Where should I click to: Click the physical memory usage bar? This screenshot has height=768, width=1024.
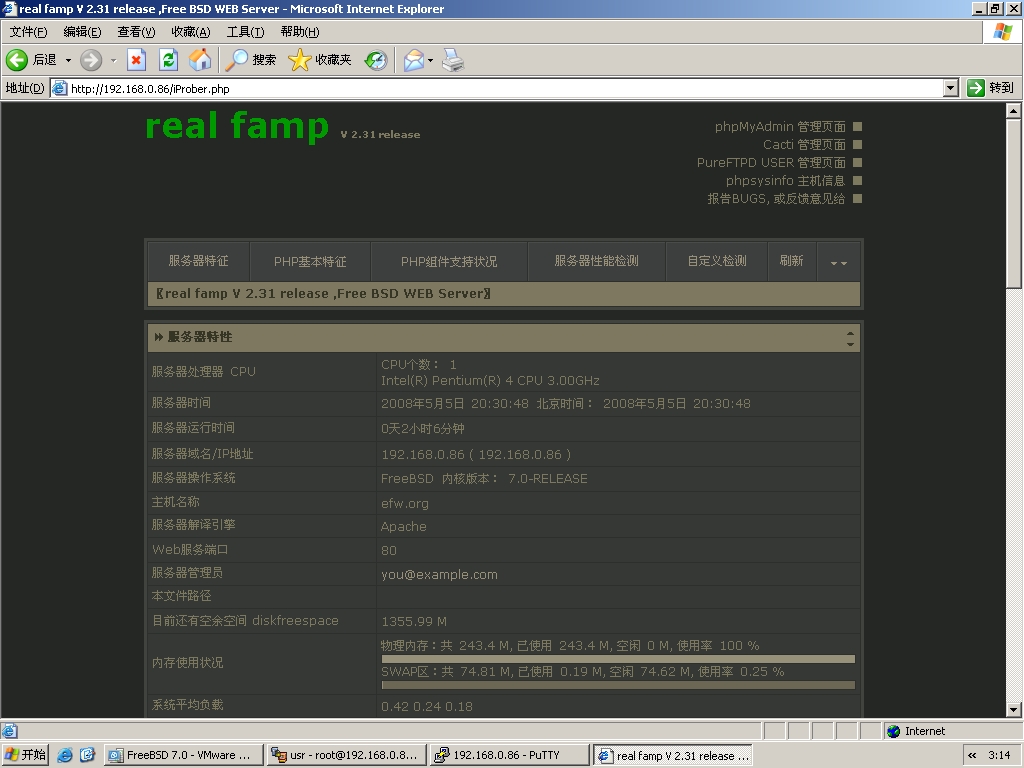(x=618, y=659)
